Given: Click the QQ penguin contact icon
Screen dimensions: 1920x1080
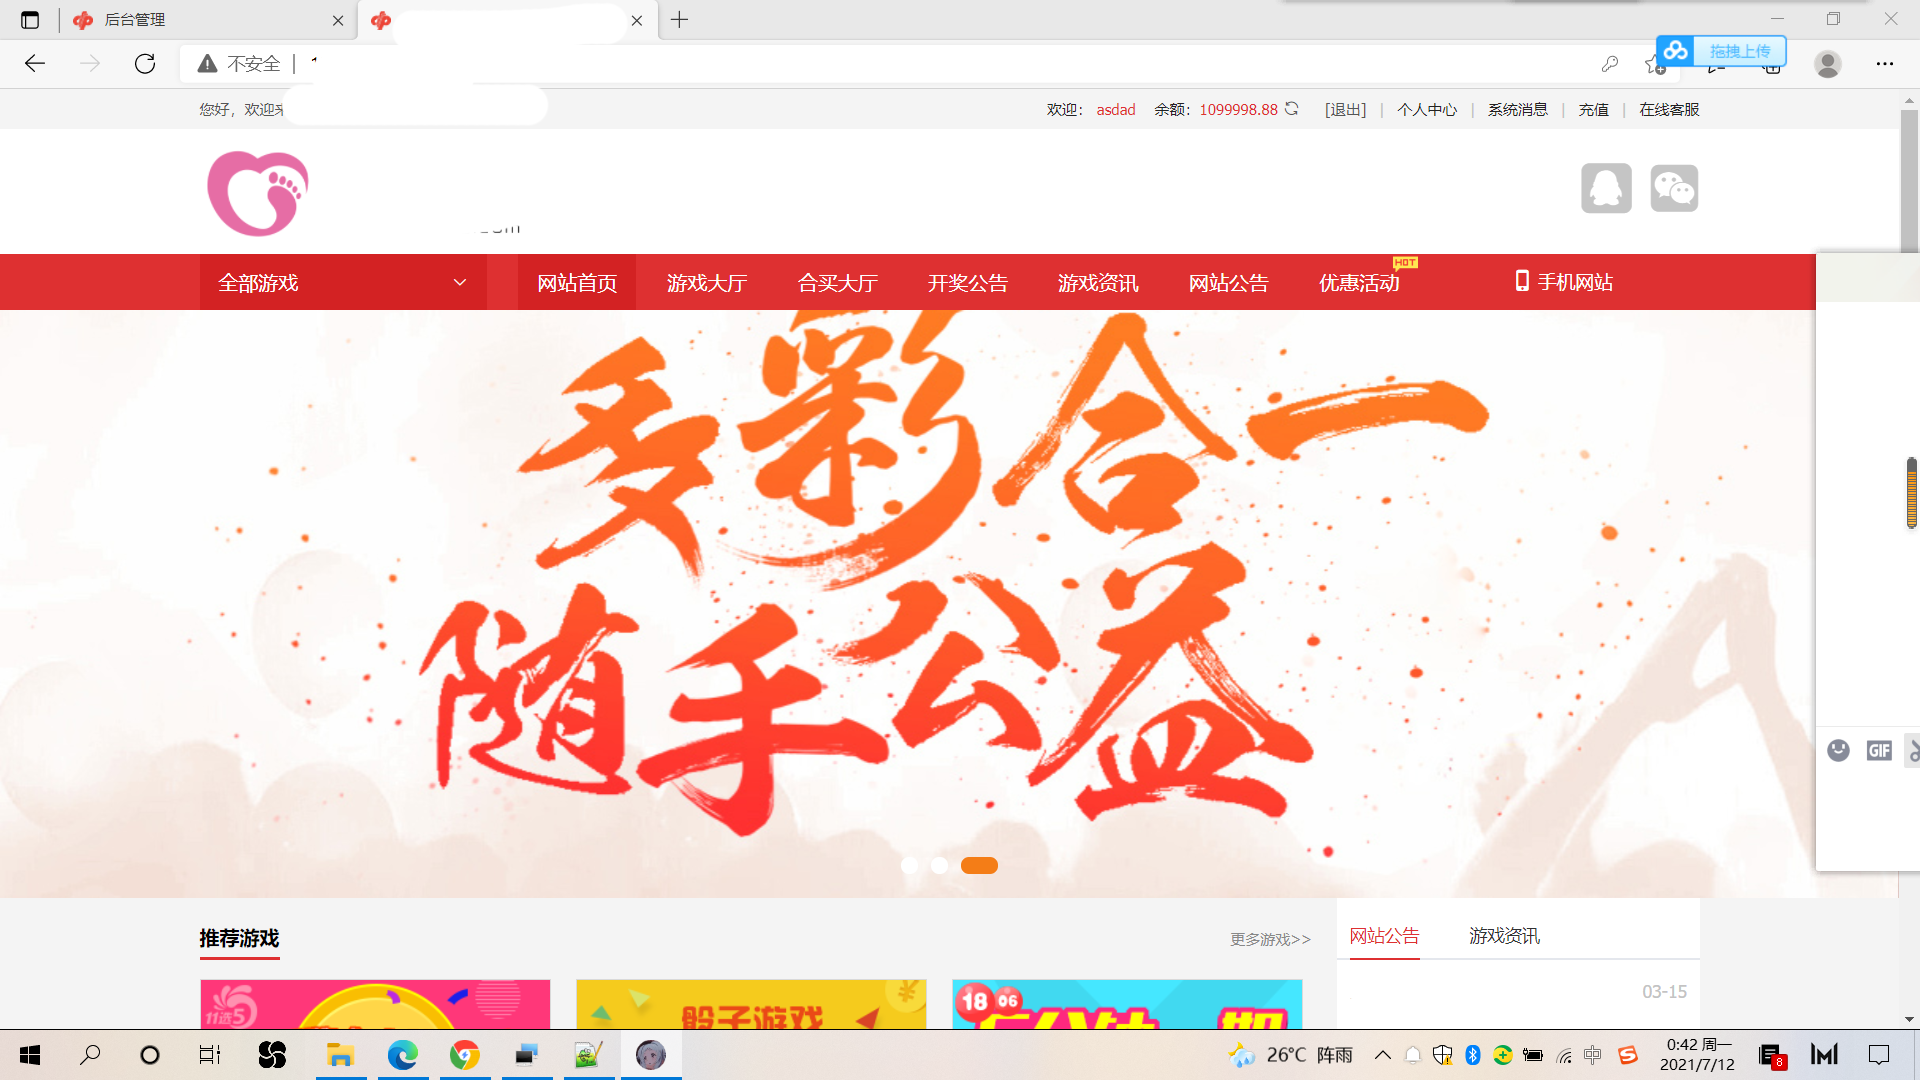Looking at the screenshot, I should [x=1606, y=188].
